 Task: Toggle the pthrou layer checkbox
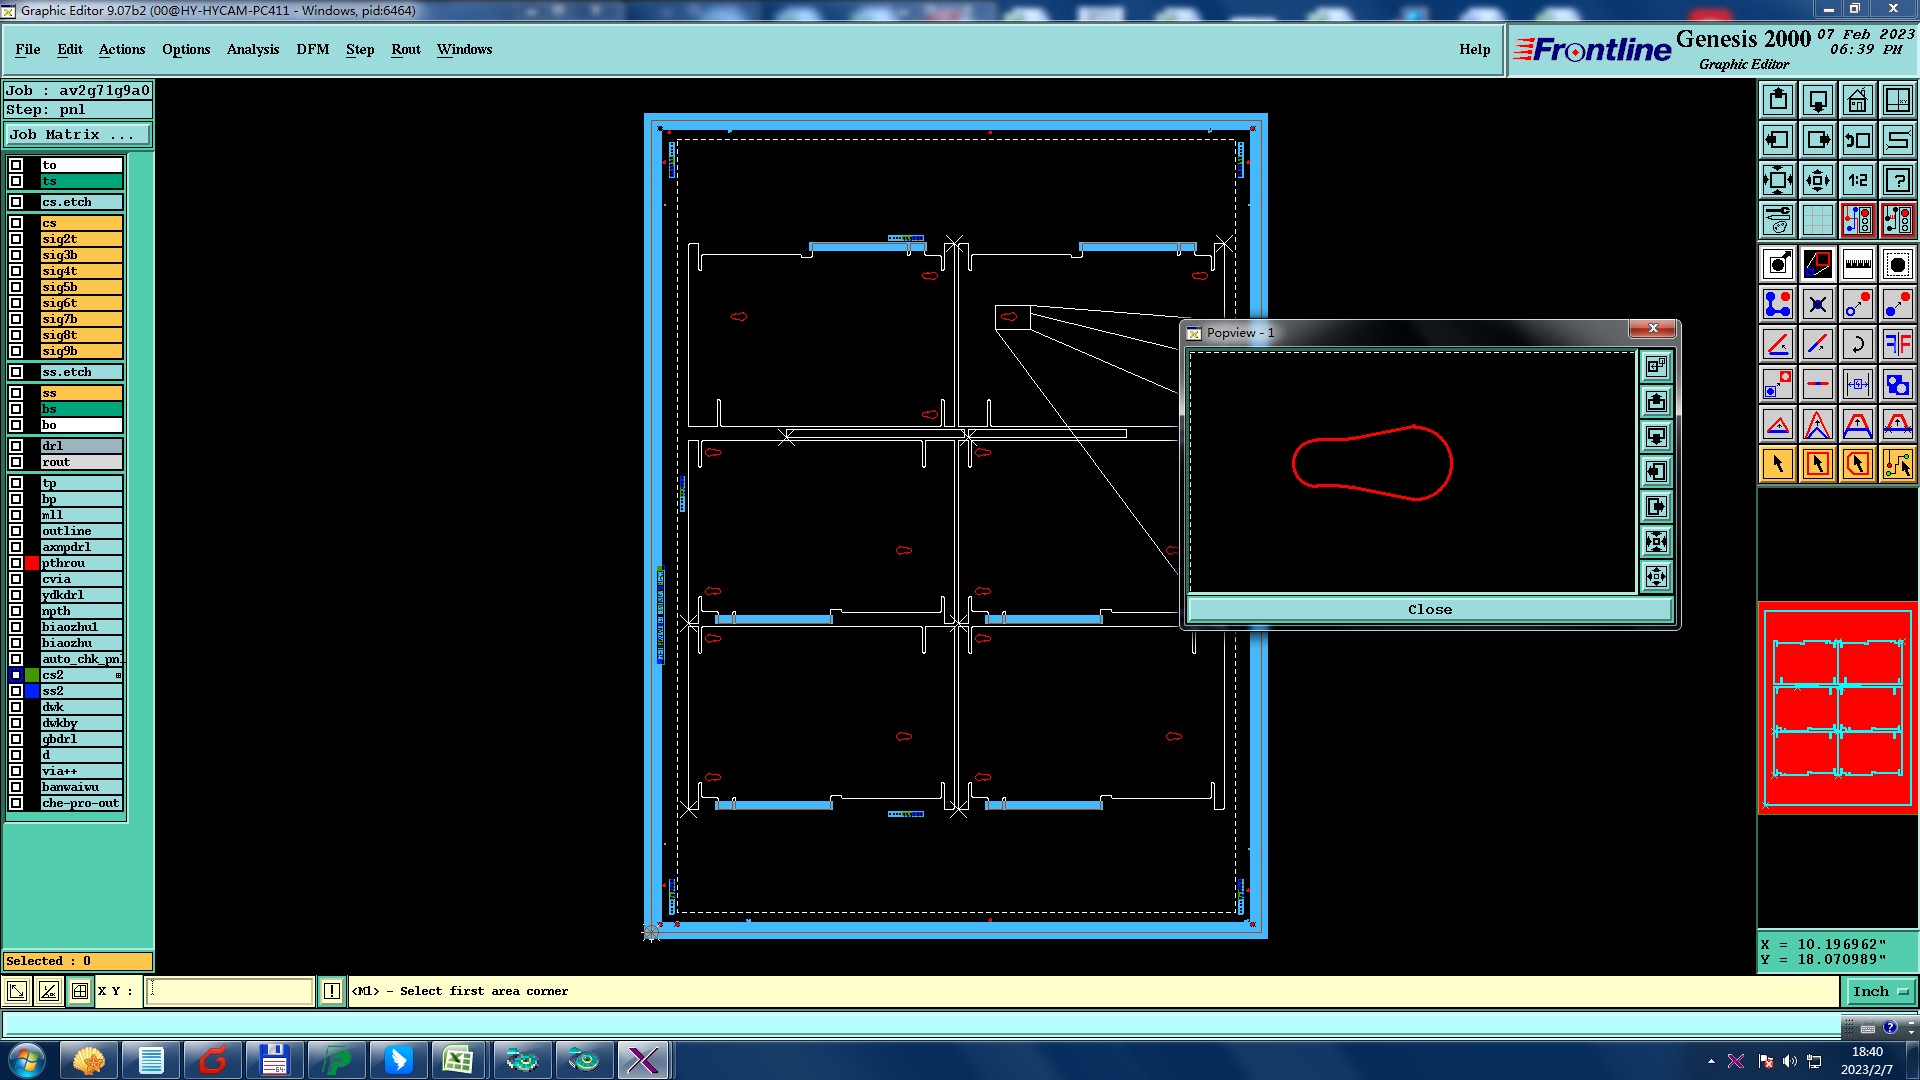click(16, 563)
